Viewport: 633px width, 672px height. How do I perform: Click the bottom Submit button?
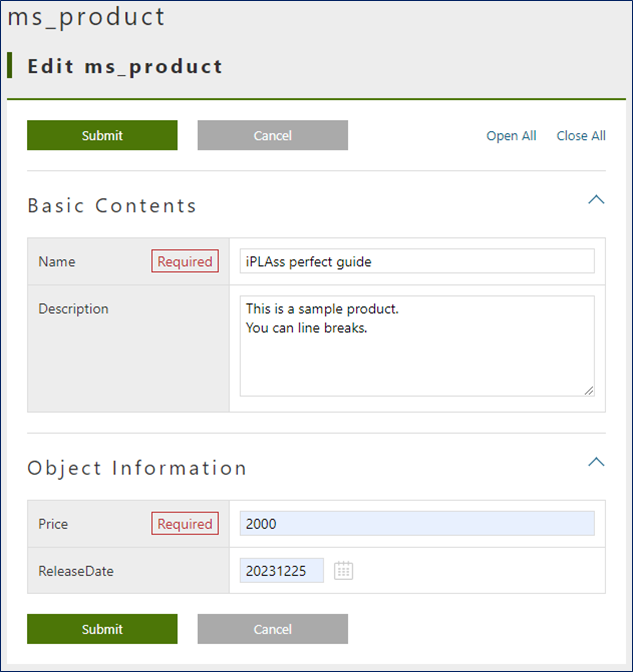[102, 629]
